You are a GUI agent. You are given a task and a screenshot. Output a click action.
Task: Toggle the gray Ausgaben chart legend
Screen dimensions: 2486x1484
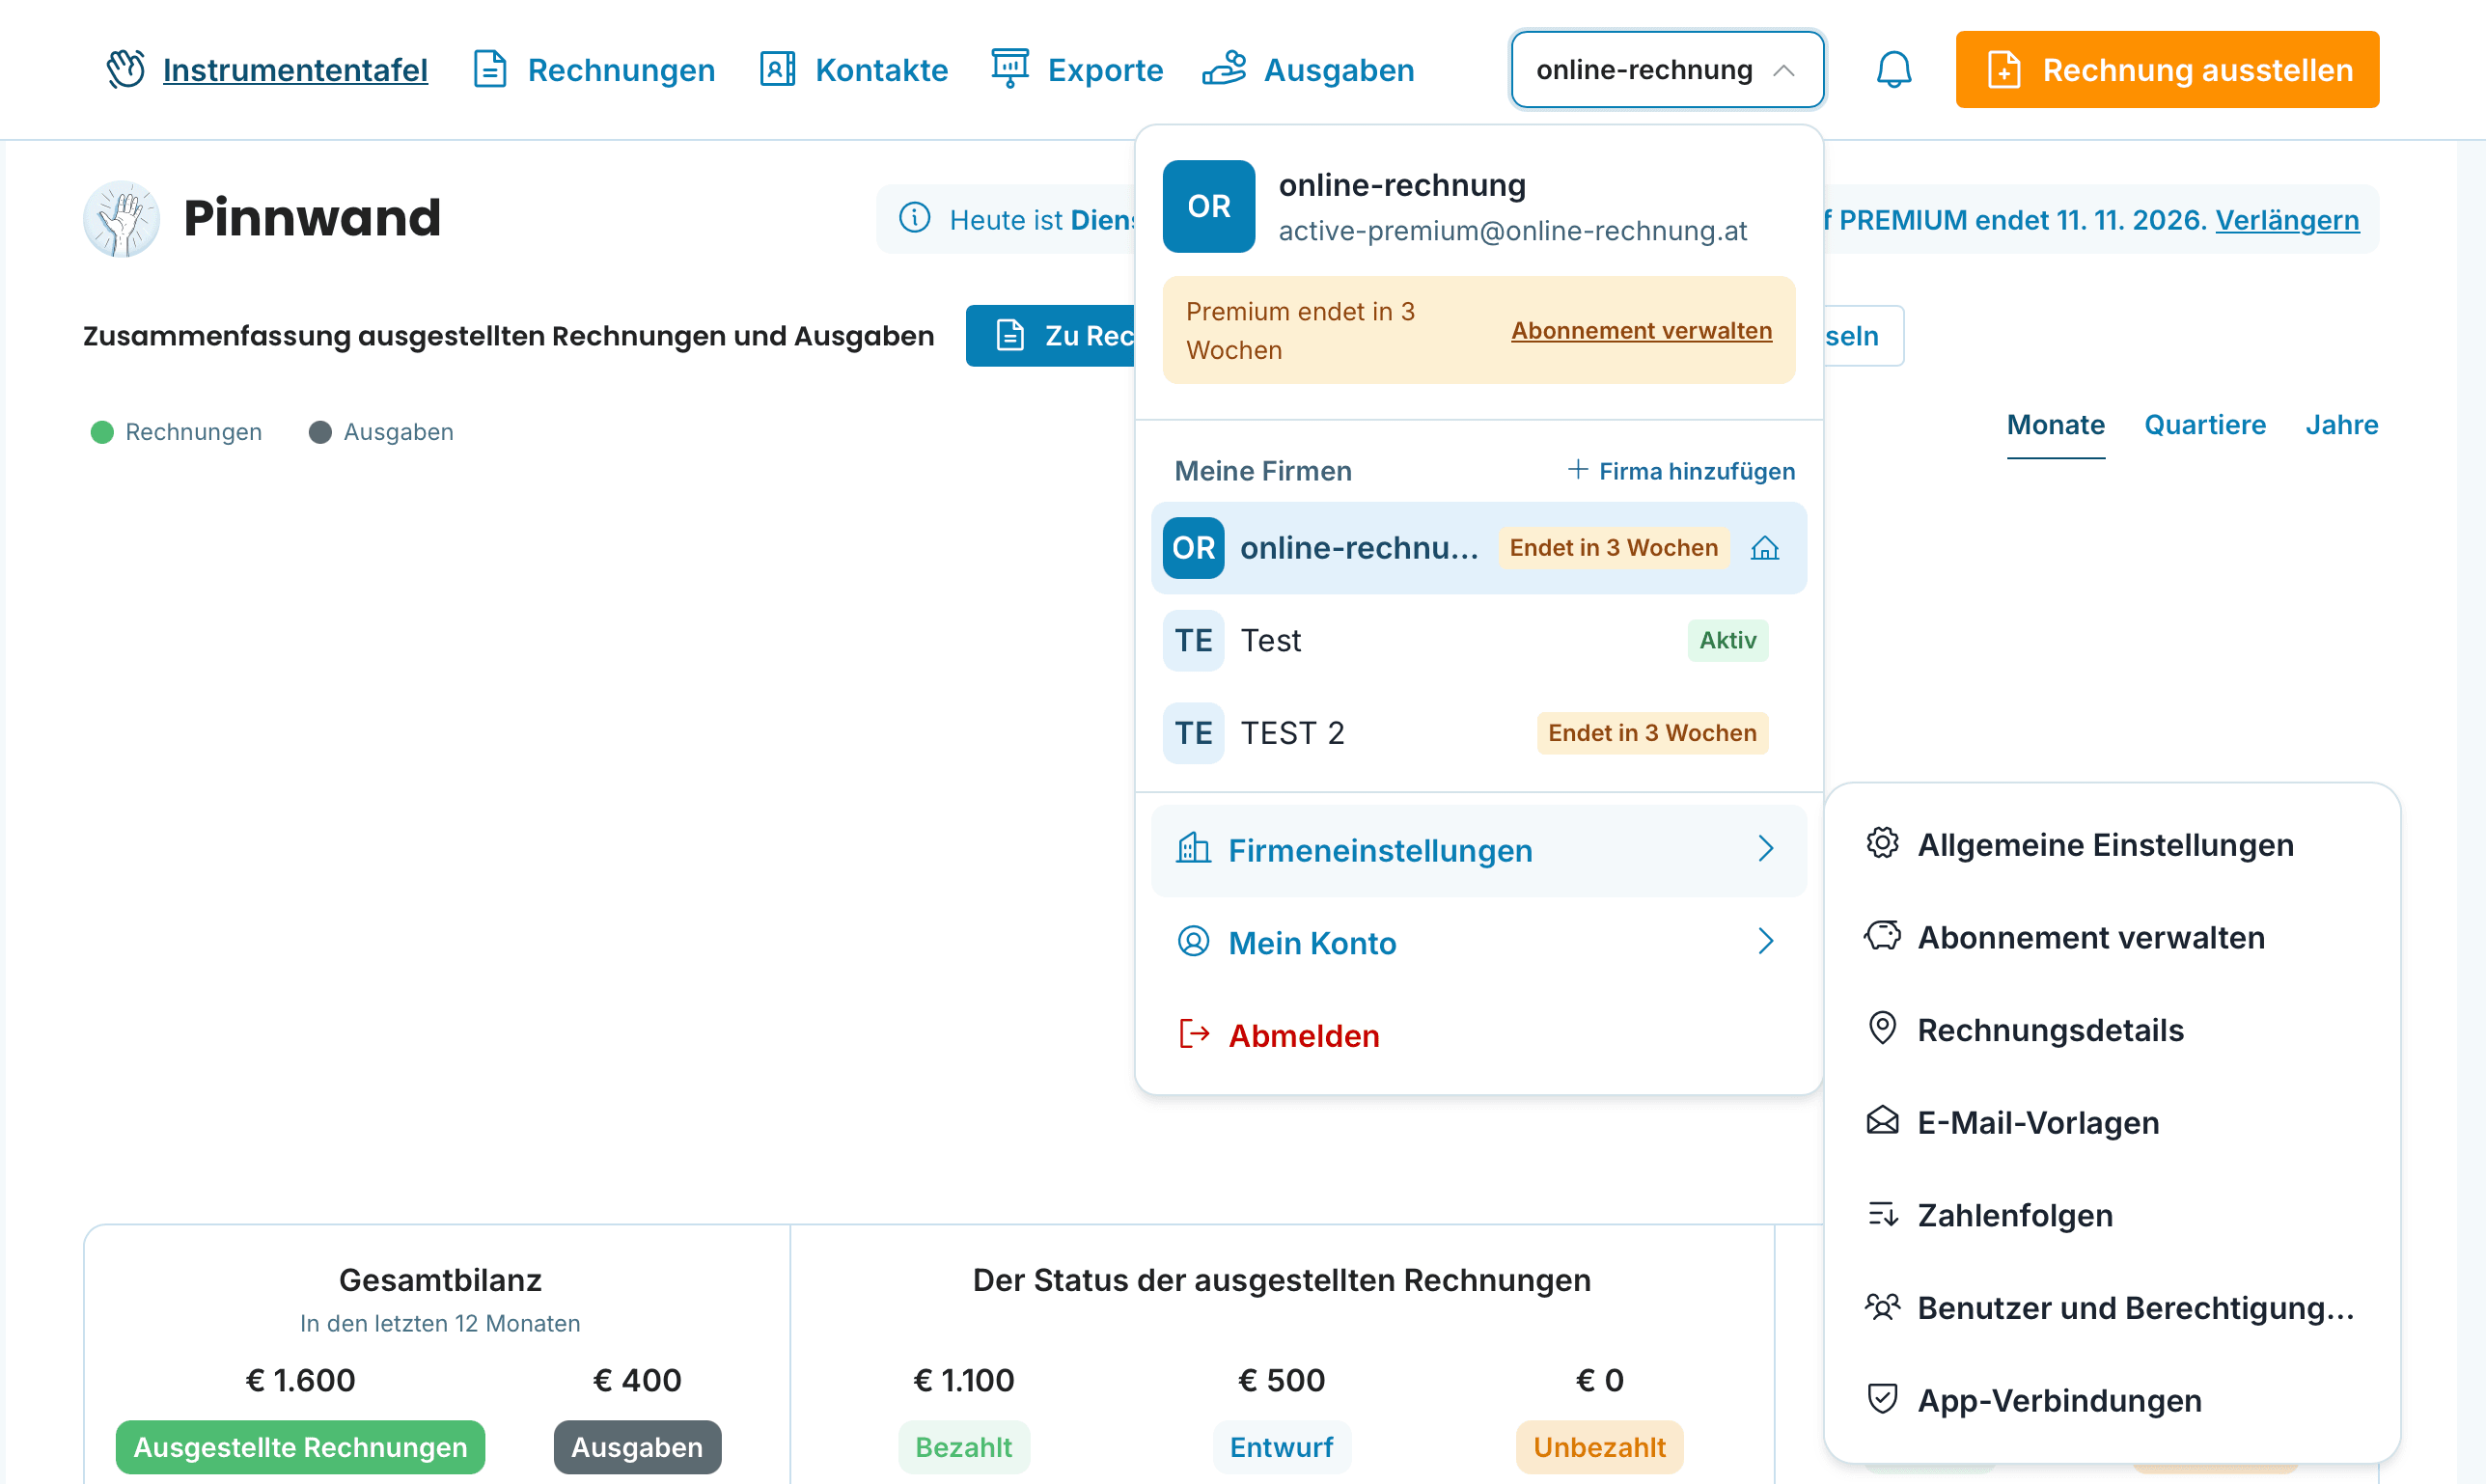381,432
